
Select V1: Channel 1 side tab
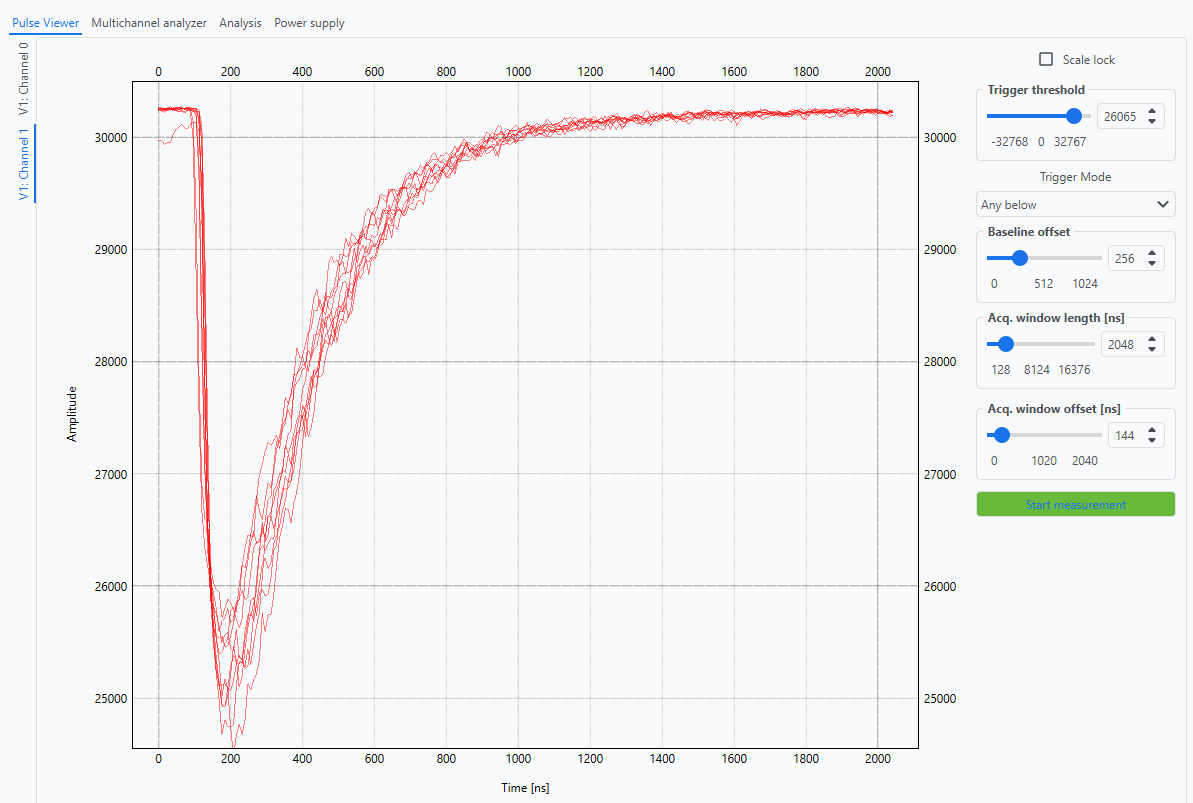coord(24,164)
